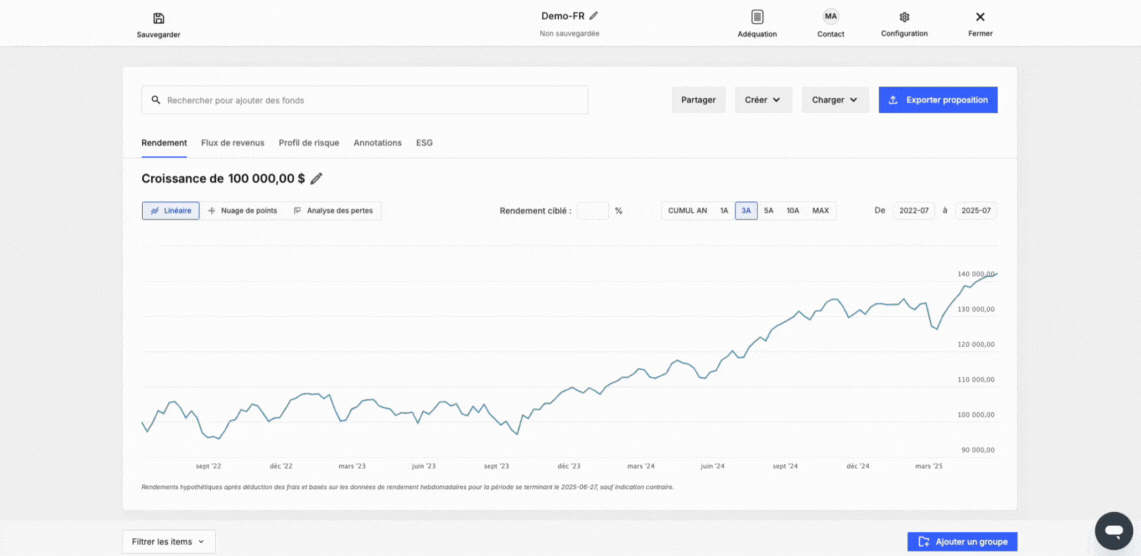Switch to the ESG tab
The height and width of the screenshot is (556, 1141).
[x=424, y=143]
